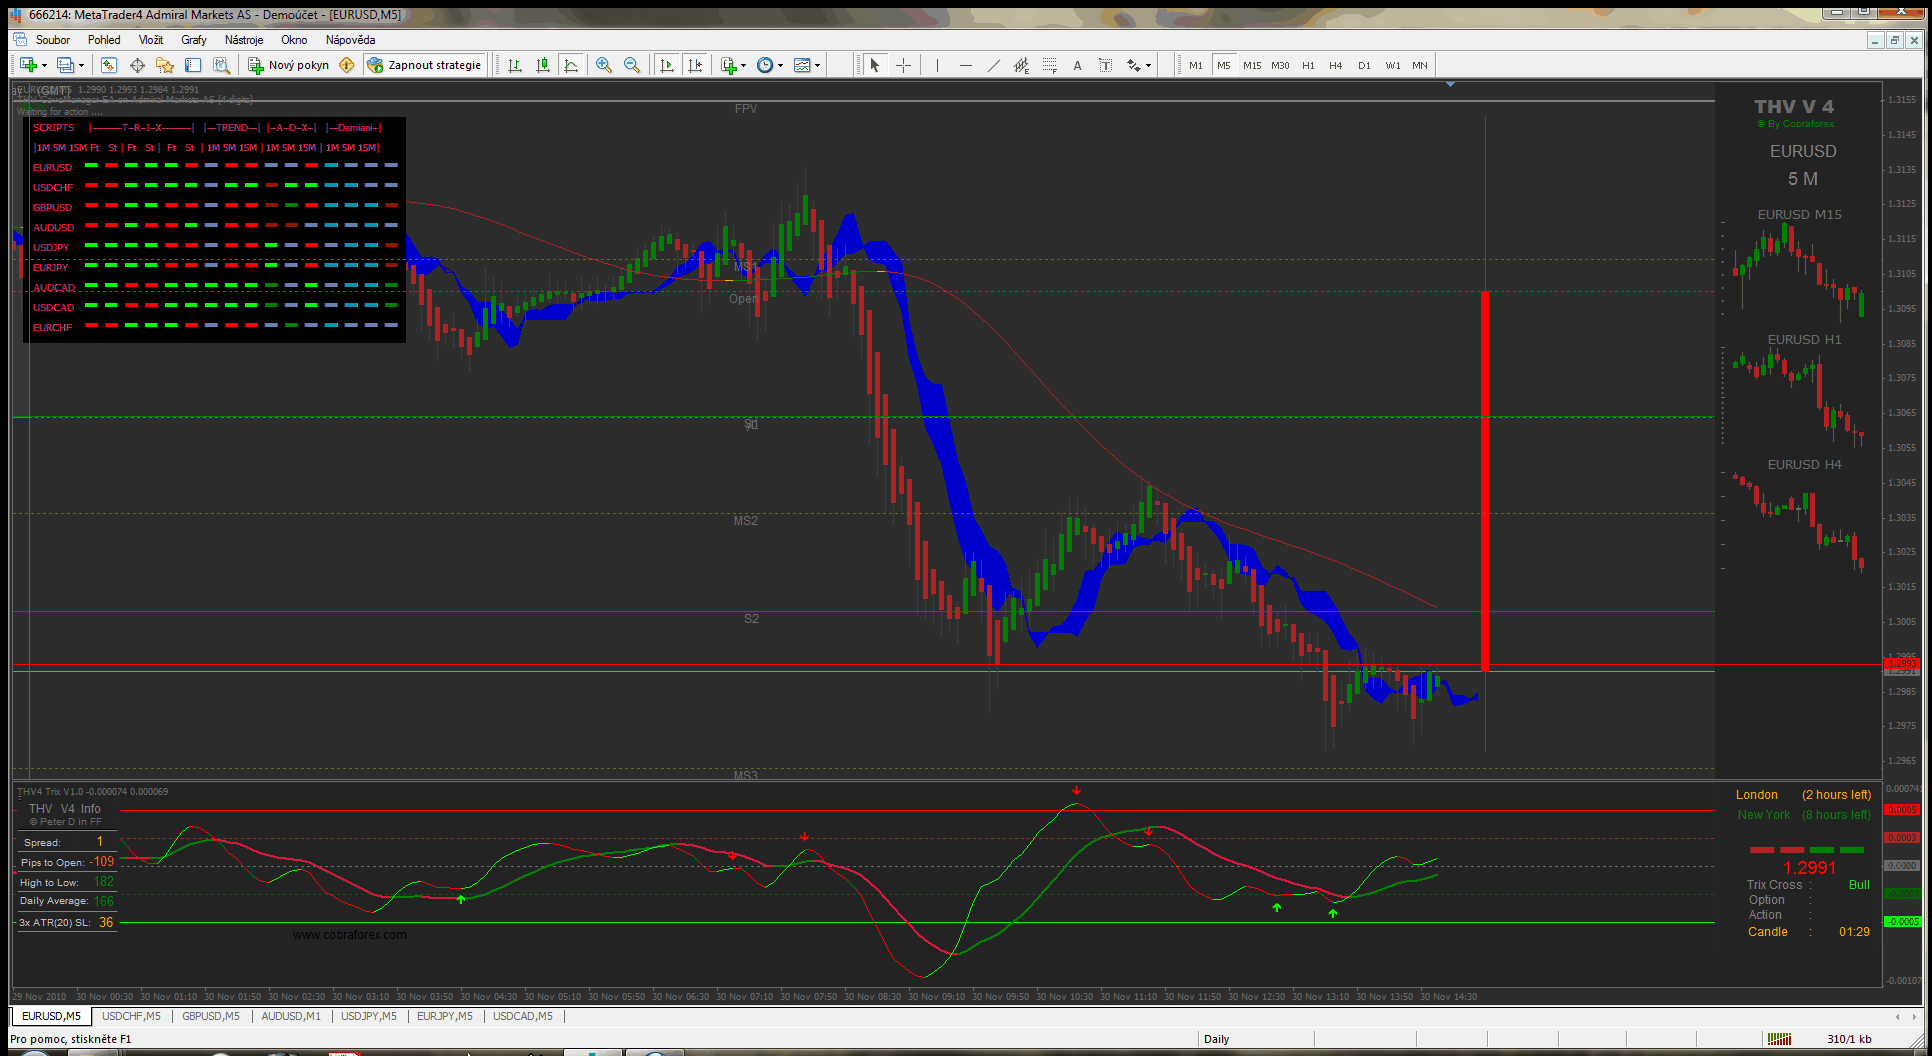Select the horizontal line drawing tool
This screenshot has width=1932, height=1056.
(965, 65)
